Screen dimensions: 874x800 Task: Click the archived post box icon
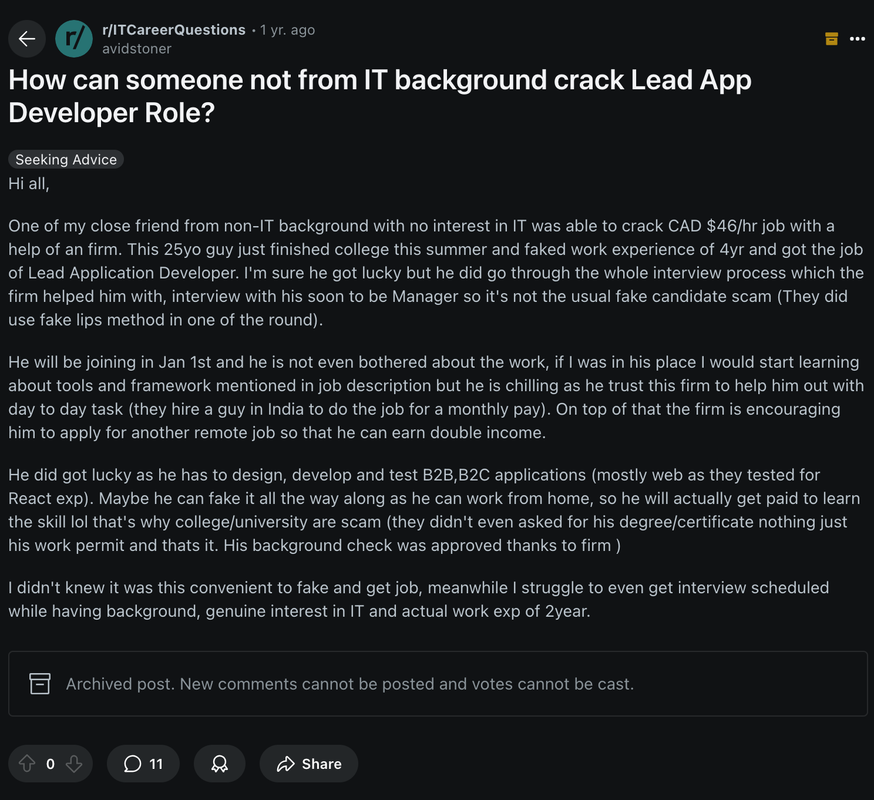[40, 683]
